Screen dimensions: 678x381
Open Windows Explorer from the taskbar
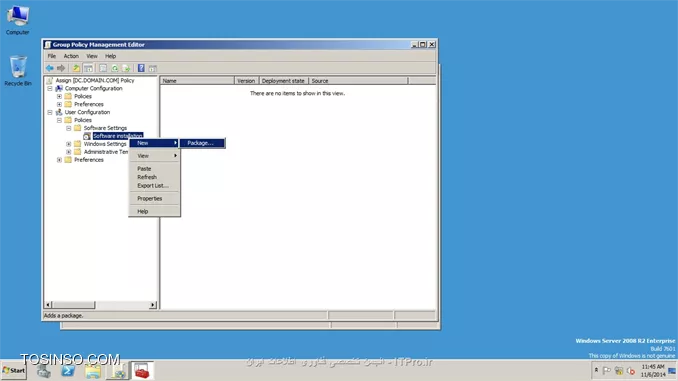tap(93, 371)
